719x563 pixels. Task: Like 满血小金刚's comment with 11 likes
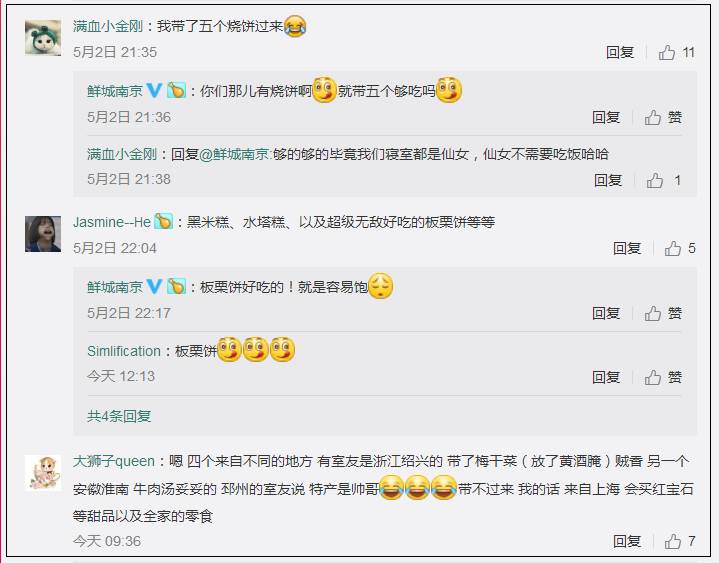click(x=667, y=52)
